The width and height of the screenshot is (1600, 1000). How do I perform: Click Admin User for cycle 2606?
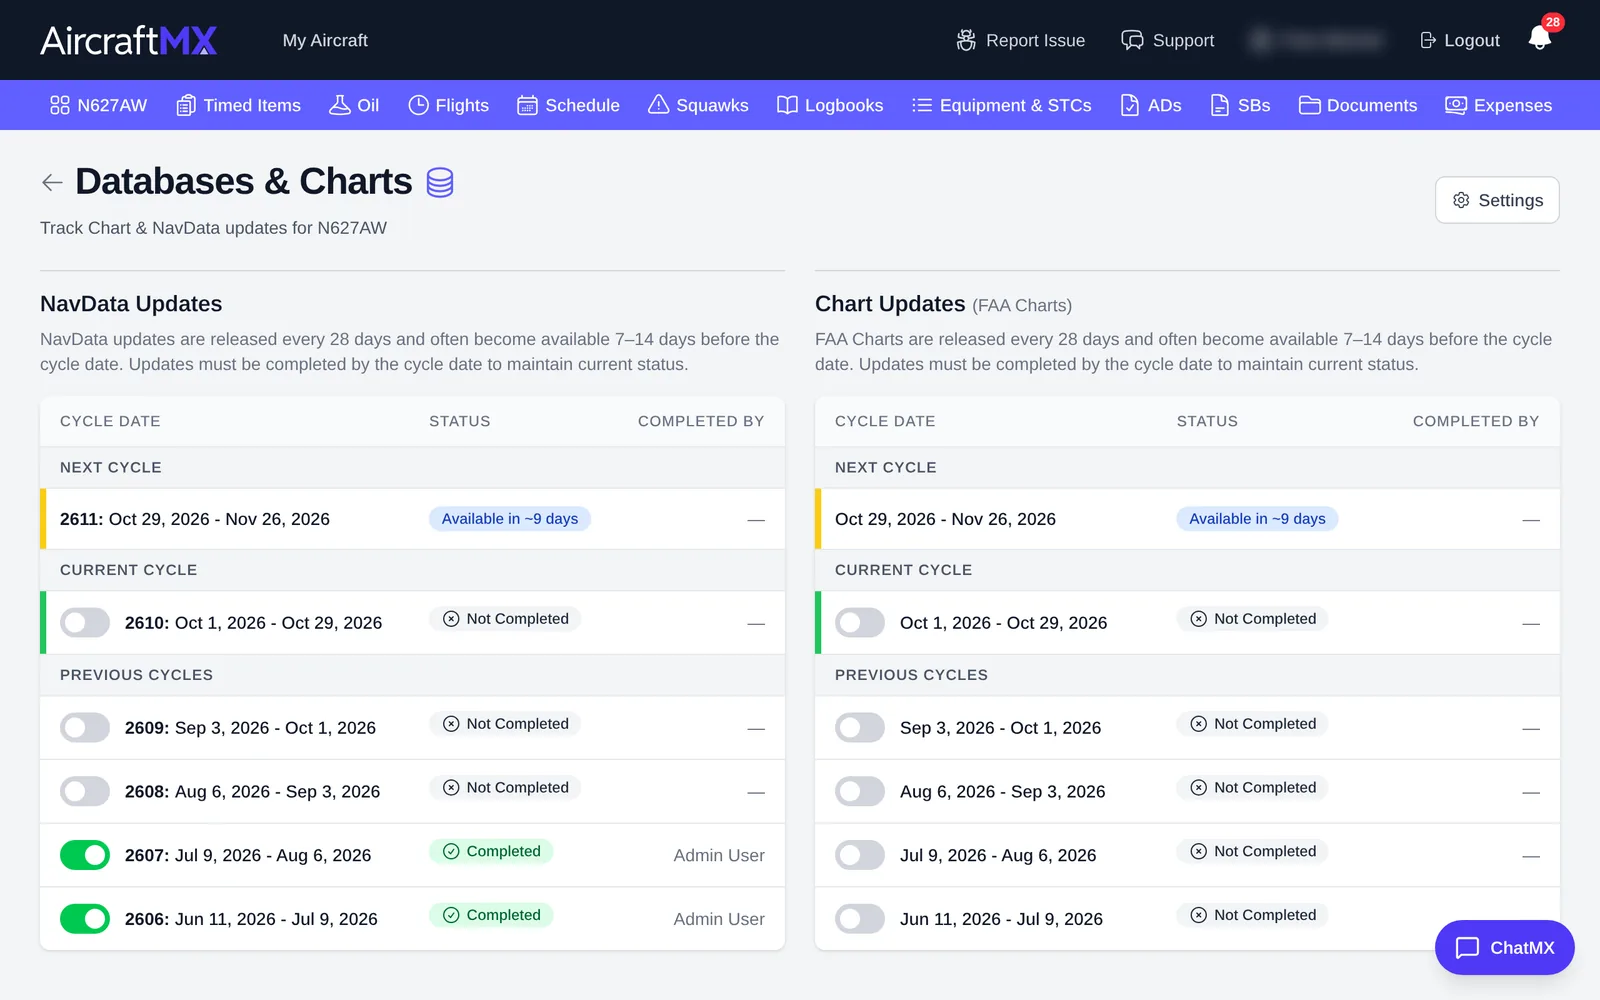pos(719,919)
